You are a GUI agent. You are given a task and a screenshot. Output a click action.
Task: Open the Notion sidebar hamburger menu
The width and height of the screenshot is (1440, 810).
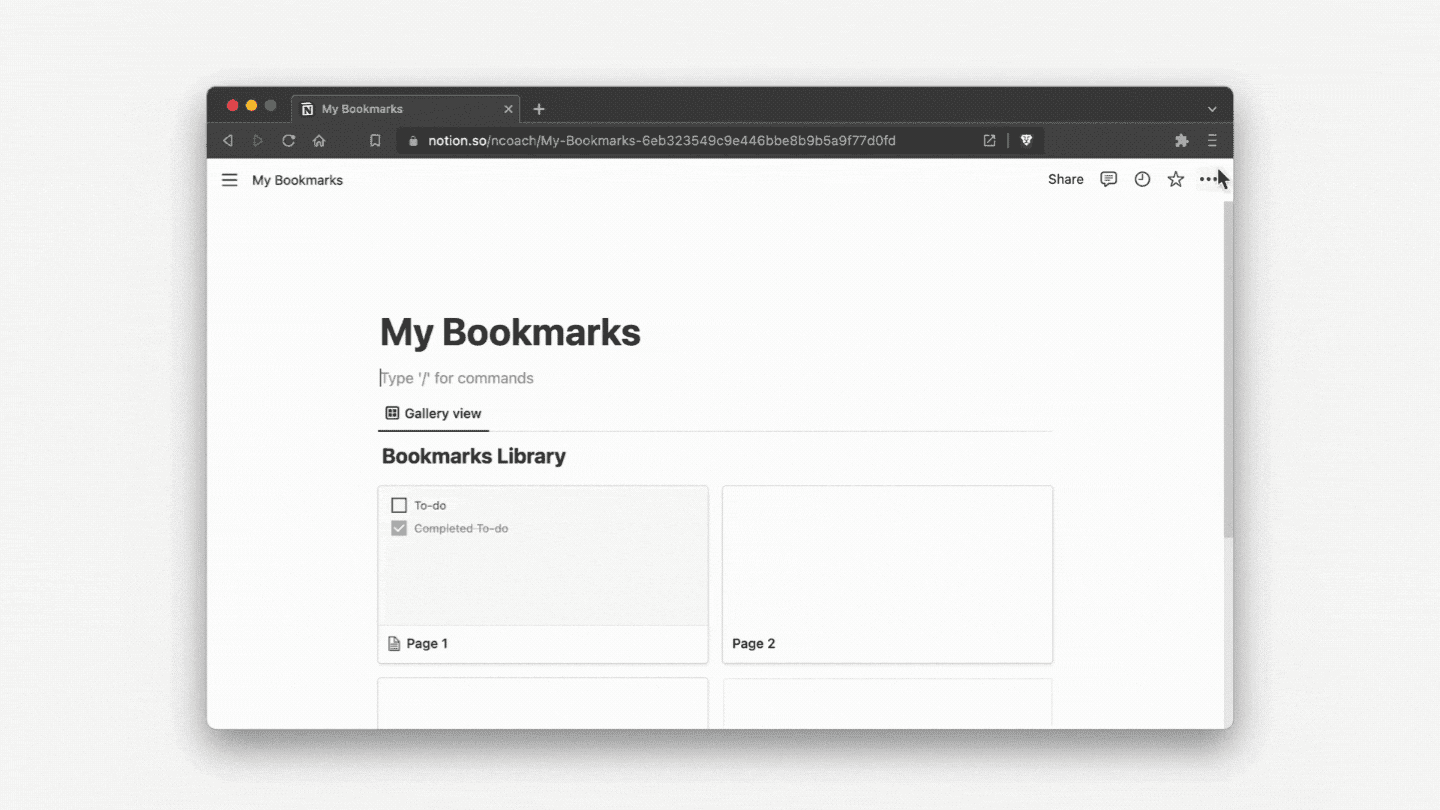tap(229, 180)
